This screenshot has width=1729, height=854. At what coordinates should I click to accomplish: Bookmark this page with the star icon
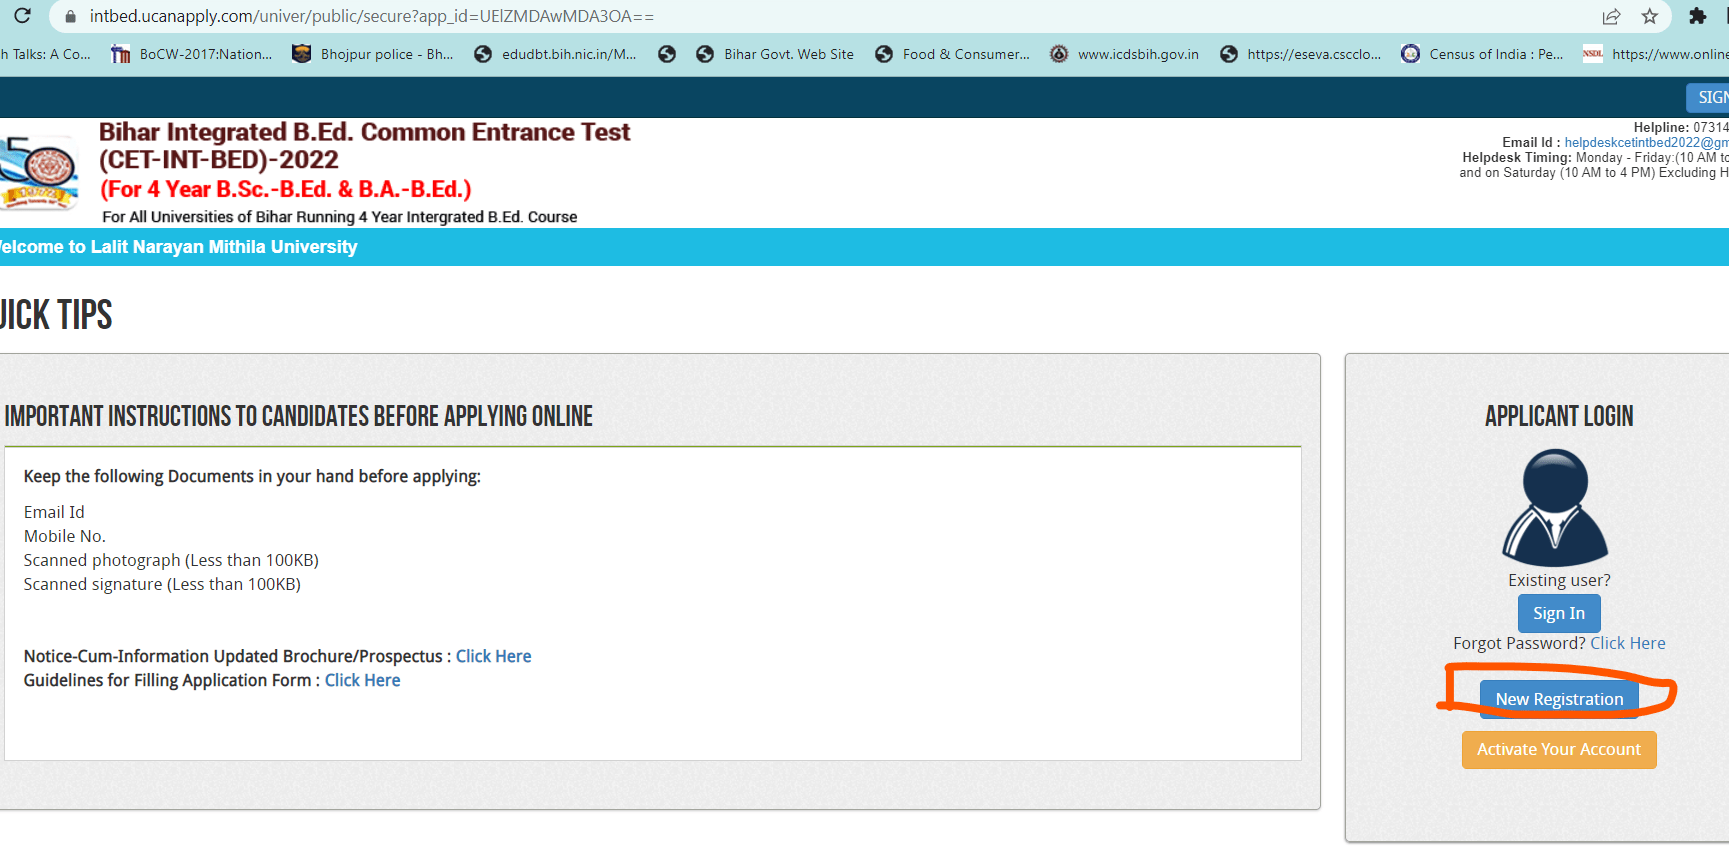click(x=1650, y=17)
